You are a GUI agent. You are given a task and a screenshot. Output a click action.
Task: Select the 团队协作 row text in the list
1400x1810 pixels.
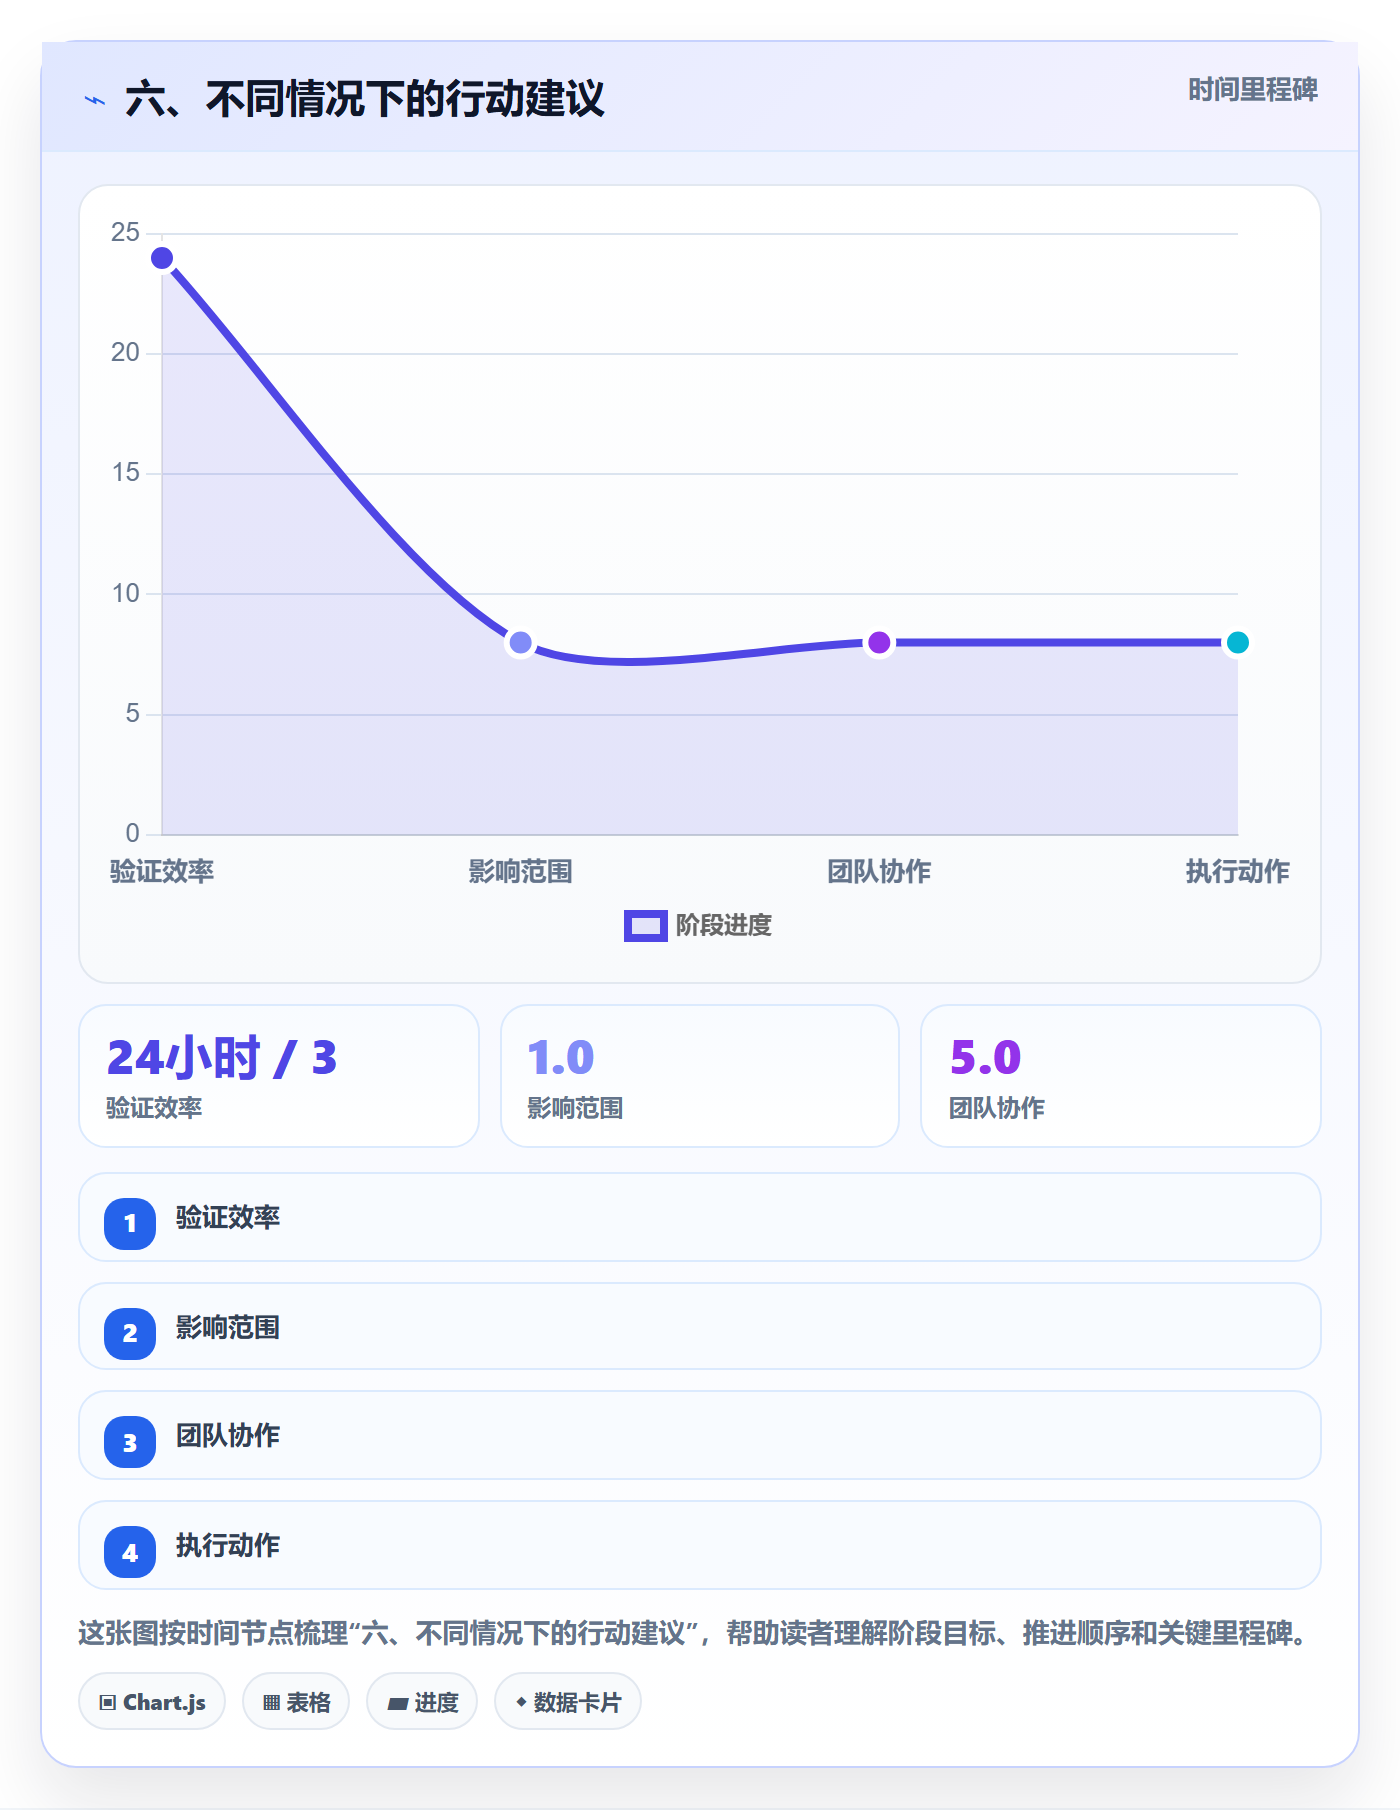click(x=228, y=1435)
